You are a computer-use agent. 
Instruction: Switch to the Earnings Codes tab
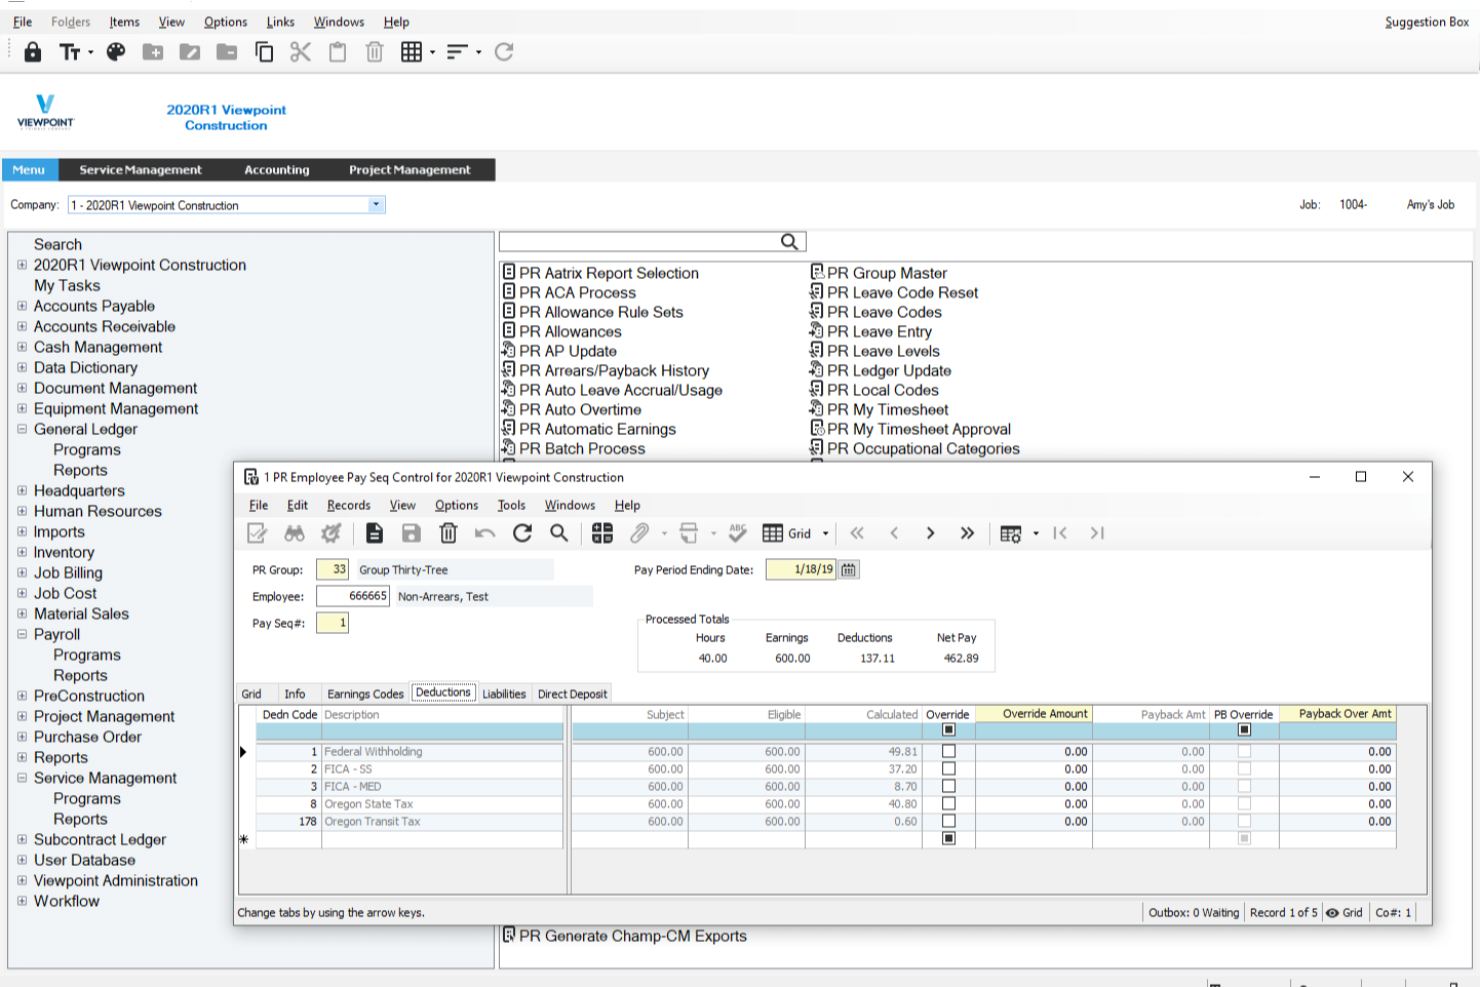(x=365, y=694)
